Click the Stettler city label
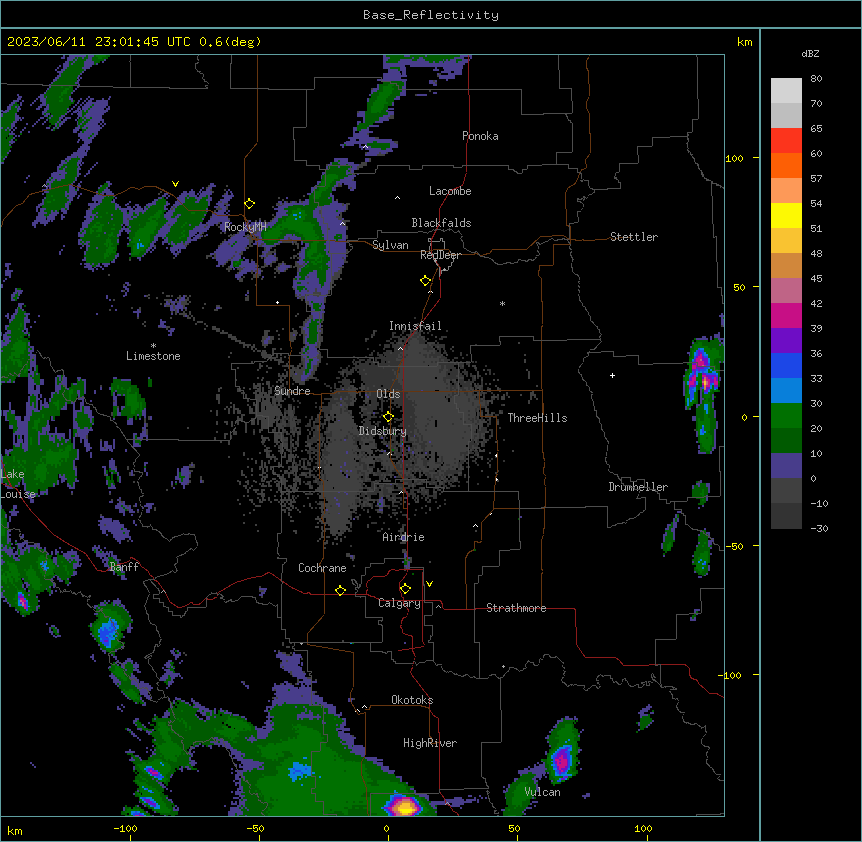The height and width of the screenshot is (842, 862). click(x=634, y=237)
